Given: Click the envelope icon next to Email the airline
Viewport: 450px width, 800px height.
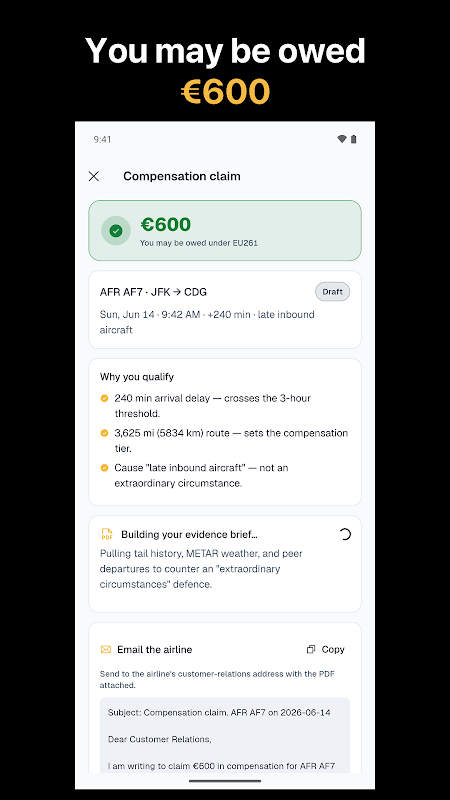Looking at the screenshot, I should [x=106, y=649].
